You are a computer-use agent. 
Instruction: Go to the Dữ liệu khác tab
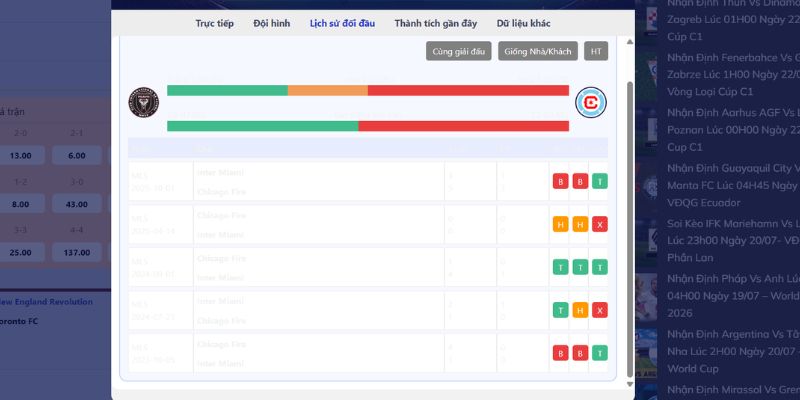[x=523, y=23]
